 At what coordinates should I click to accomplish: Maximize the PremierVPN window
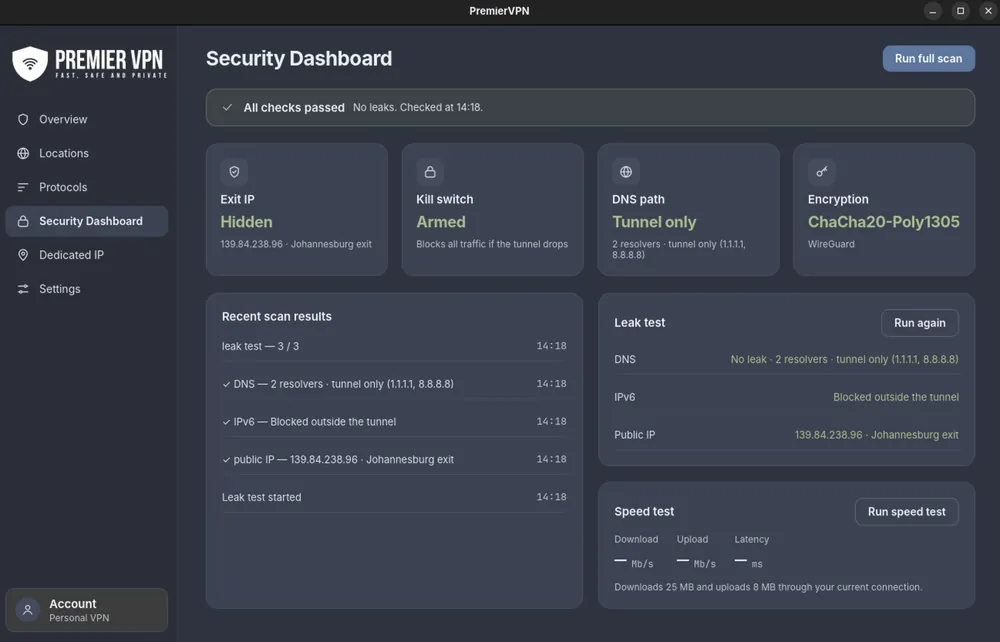pyautogui.click(x=960, y=11)
